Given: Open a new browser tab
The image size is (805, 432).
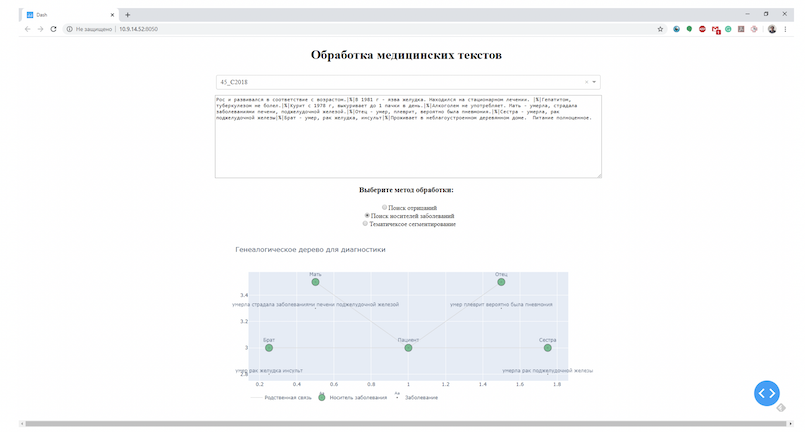Looking at the screenshot, I should click(x=127, y=14).
